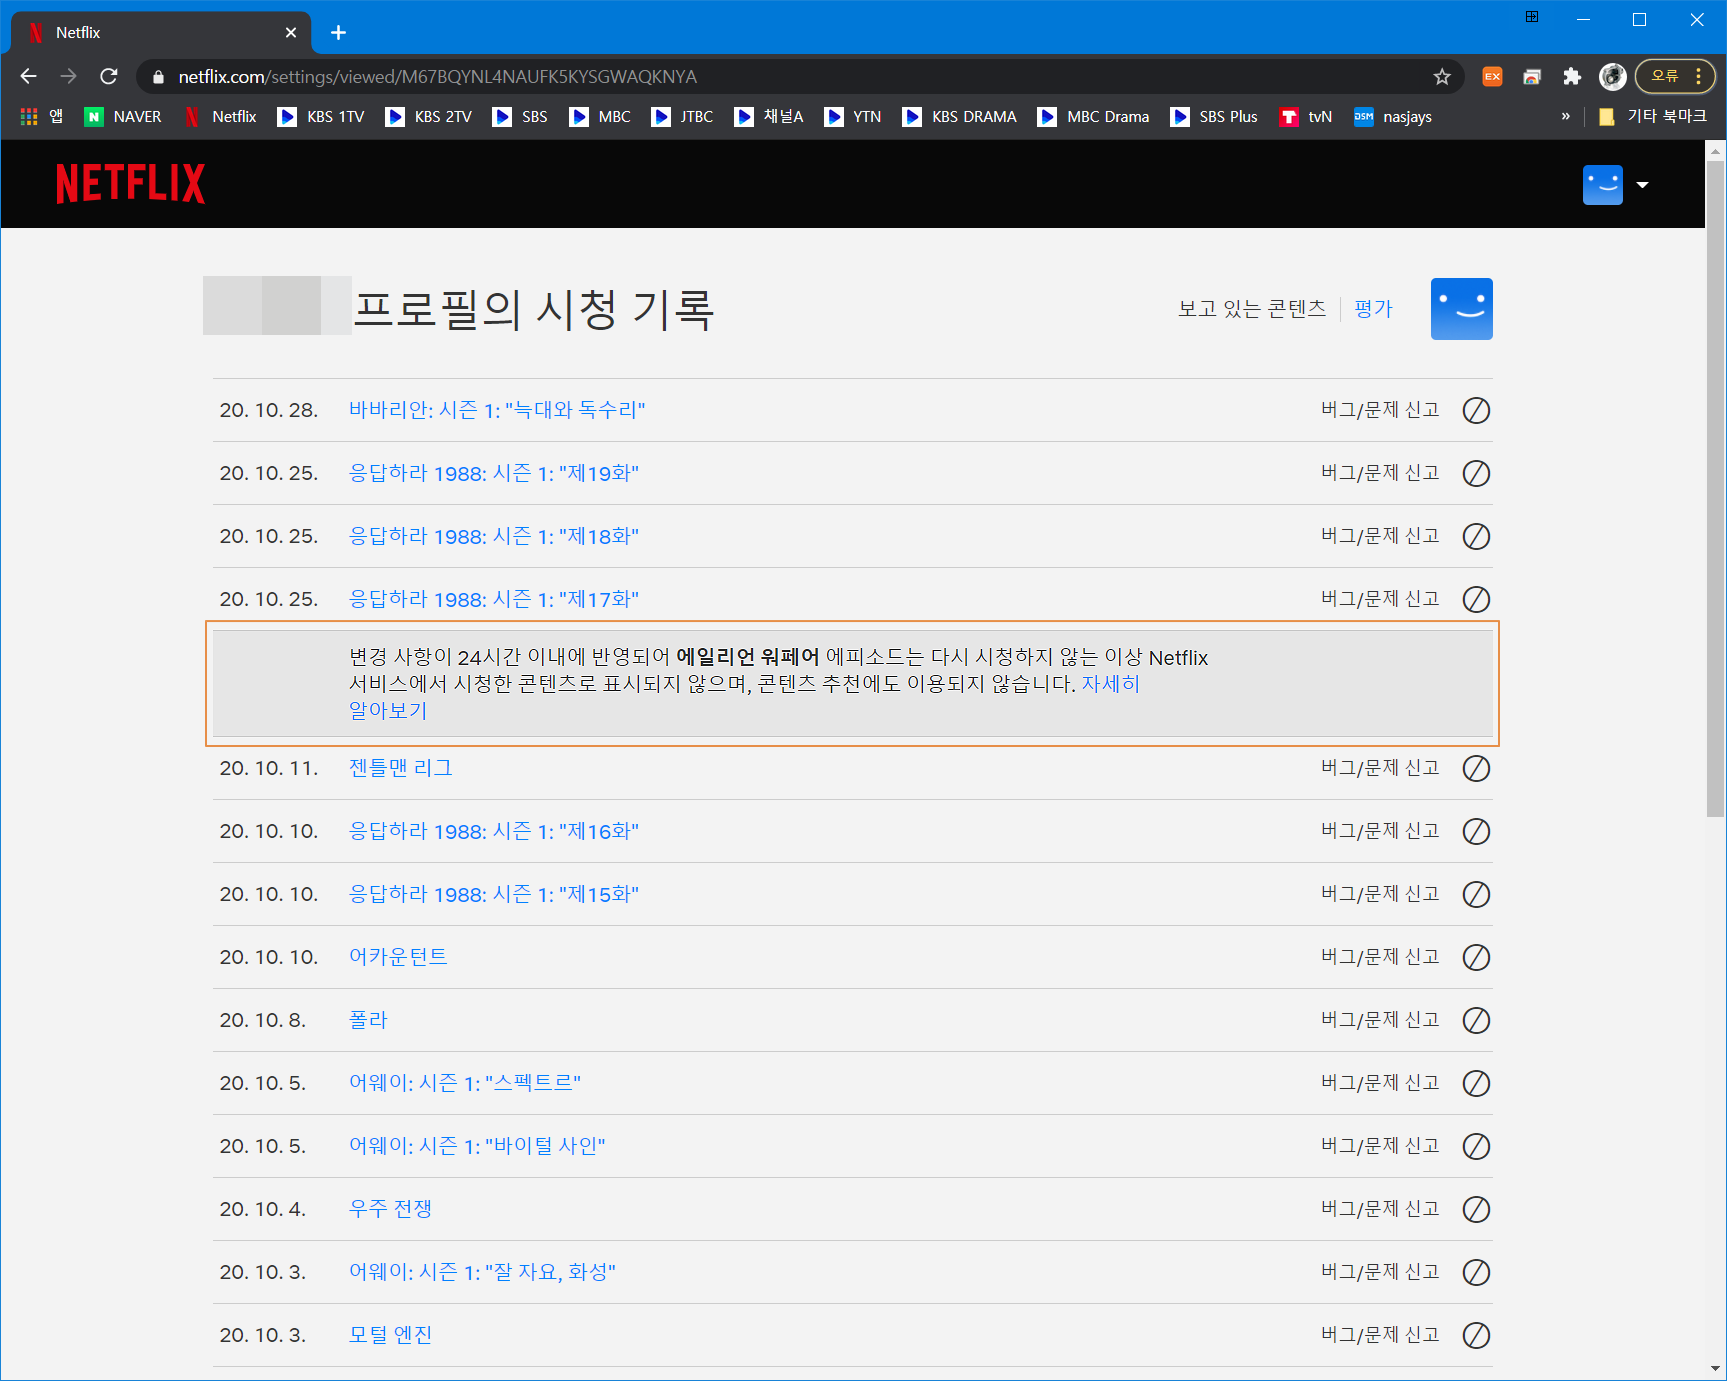Go back in browser history
This screenshot has height=1381, width=1727.
[x=28, y=76]
